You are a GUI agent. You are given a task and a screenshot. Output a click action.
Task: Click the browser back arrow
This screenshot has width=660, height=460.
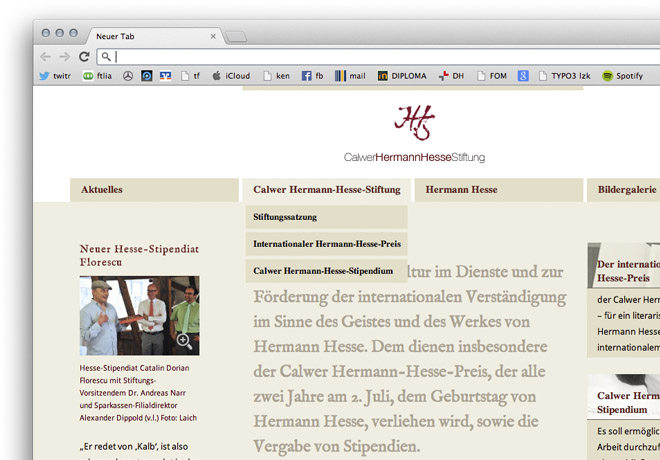(x=47, y=57)
